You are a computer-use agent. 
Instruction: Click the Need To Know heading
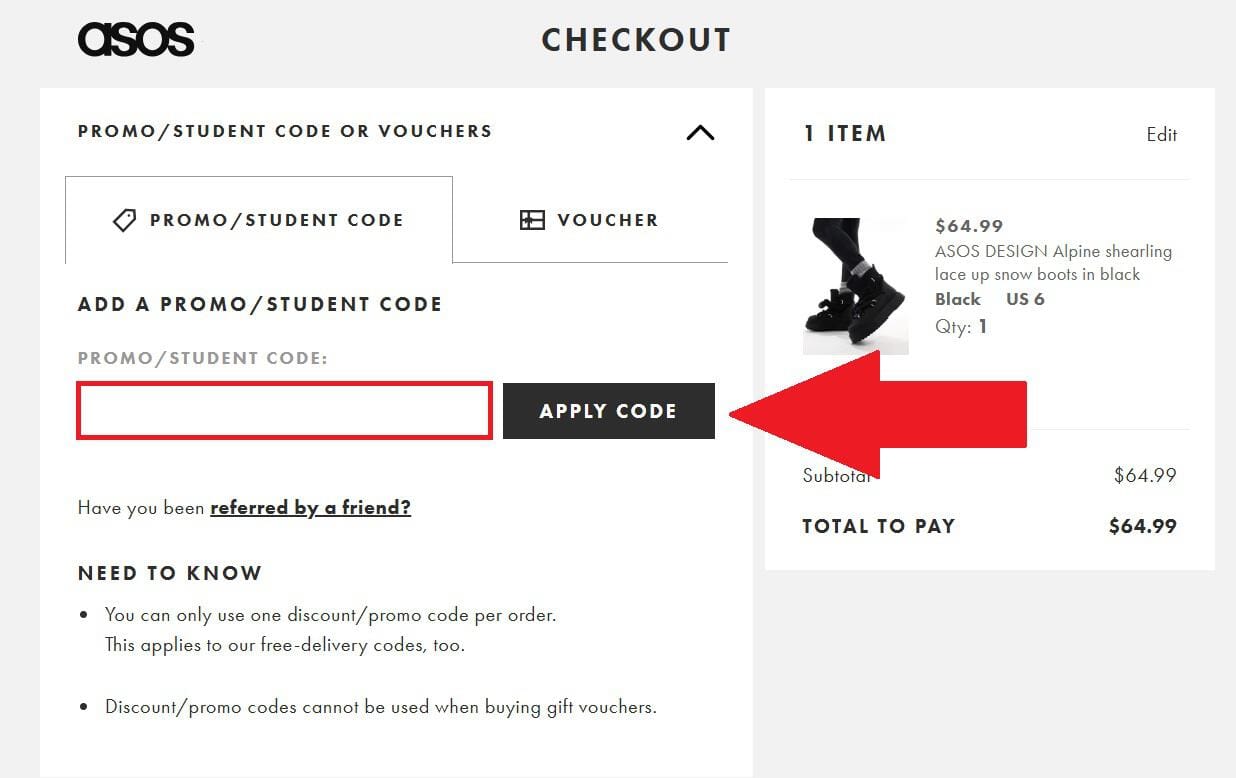point(169,573)
